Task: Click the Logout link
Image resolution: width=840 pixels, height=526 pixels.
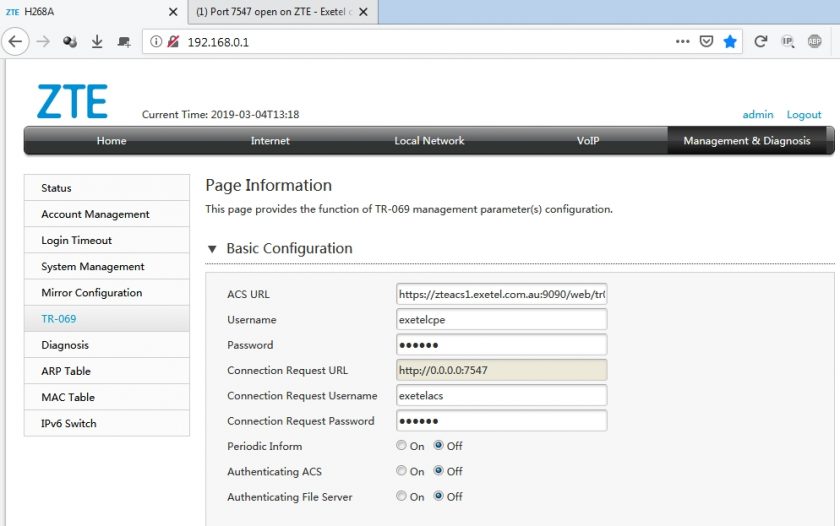Action: pyautogui.click(x=804, y=115)
